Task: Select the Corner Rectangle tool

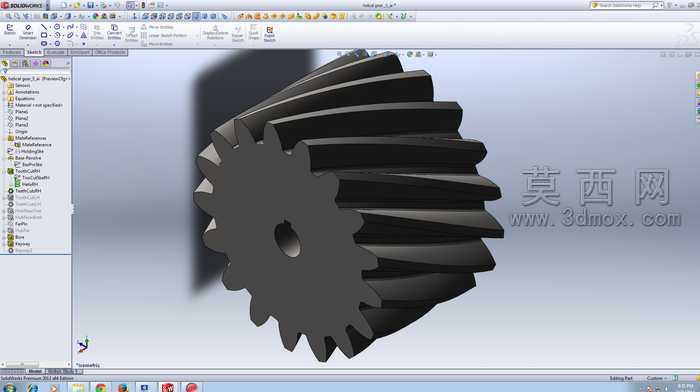Action: [x=44, y=35]
